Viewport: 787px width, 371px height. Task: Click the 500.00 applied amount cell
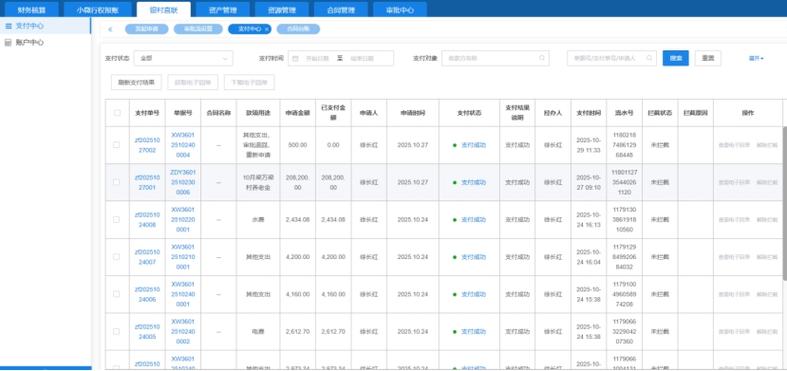[298, 145]
